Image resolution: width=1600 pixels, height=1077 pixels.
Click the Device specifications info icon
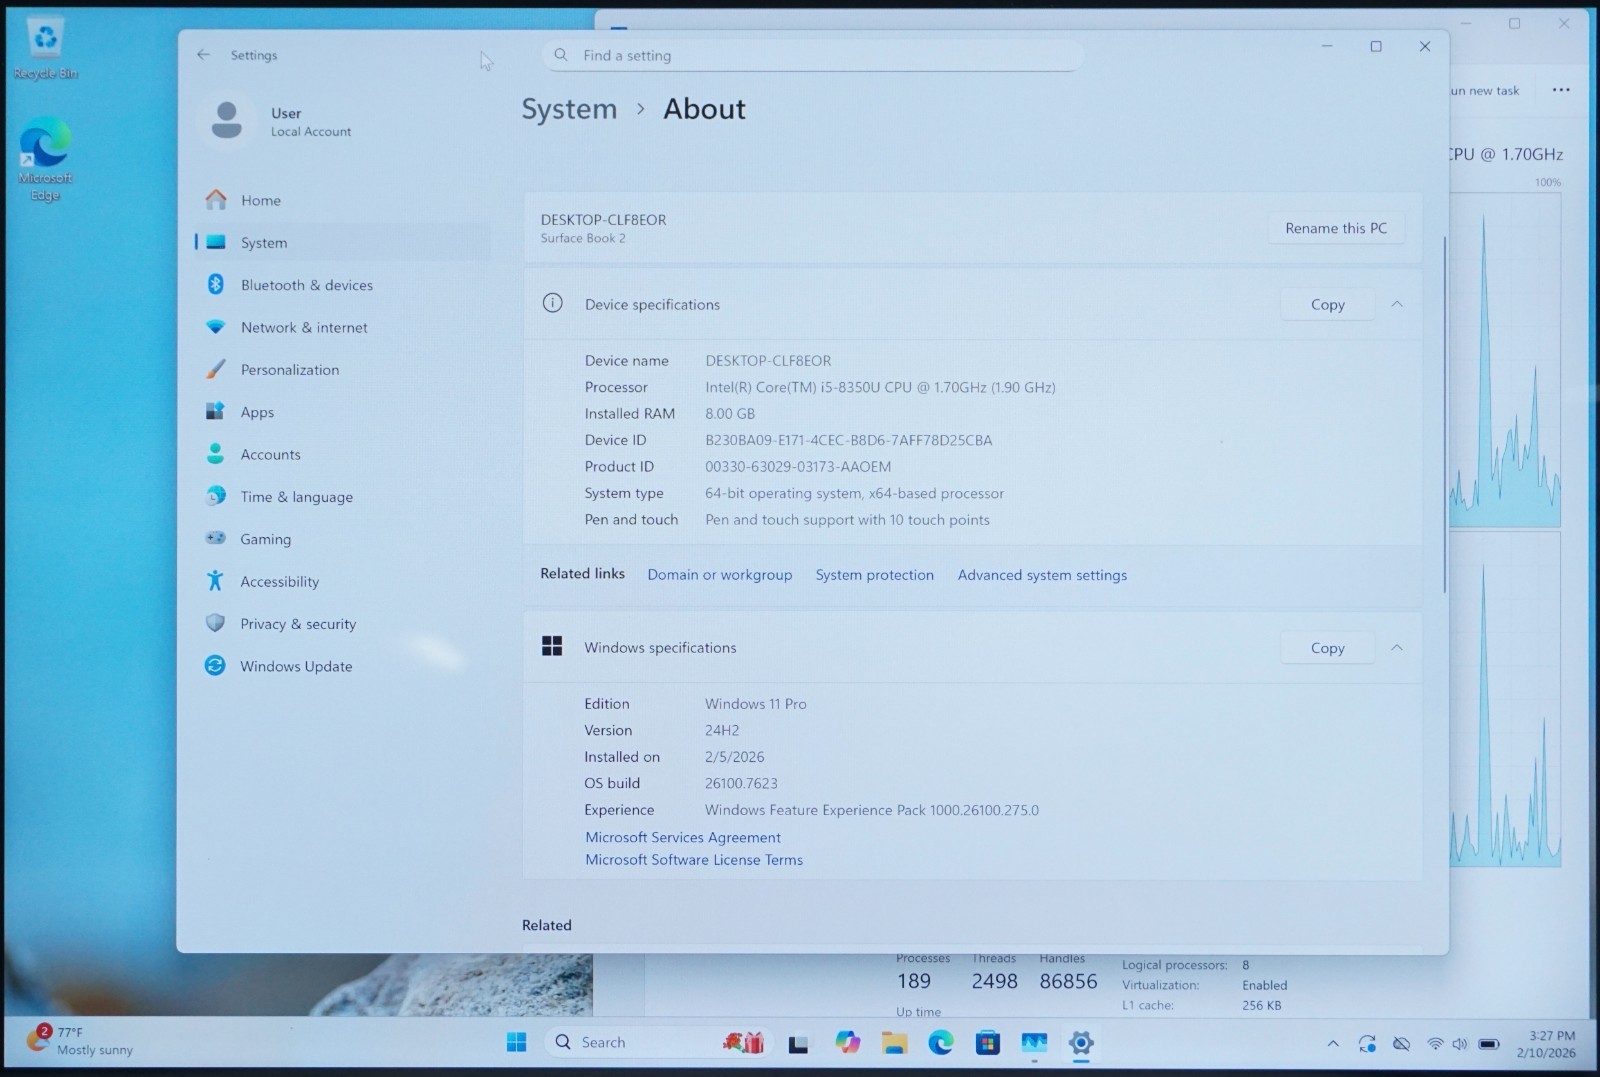[x=552, y=303]
